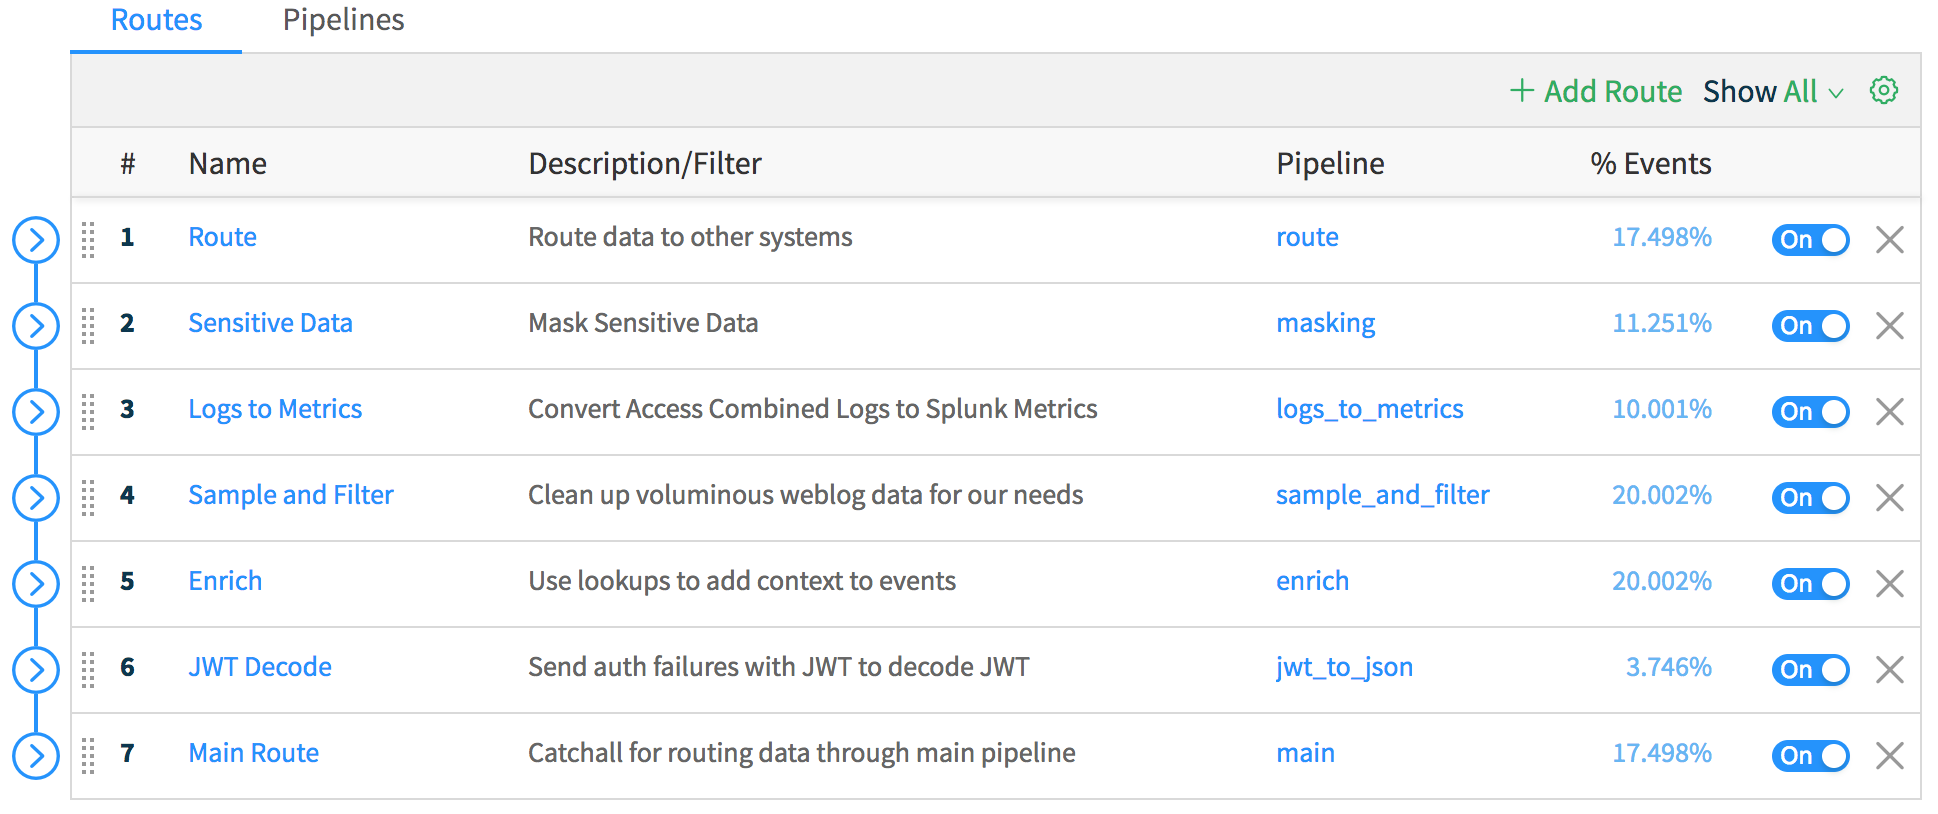Open the Show All dropdown
This screenshot has height=814, width=1938.
click(x=1772, y=92)
